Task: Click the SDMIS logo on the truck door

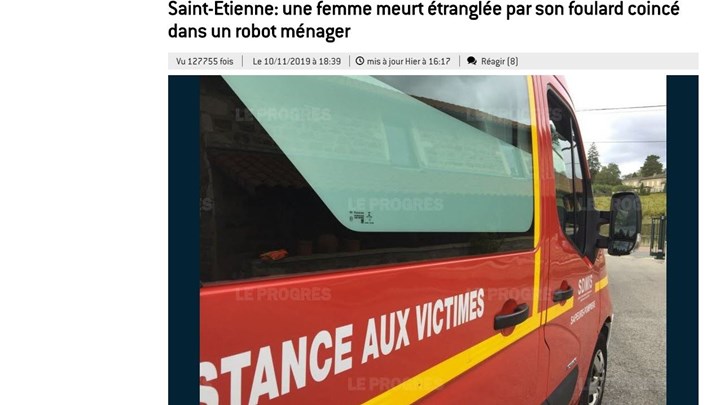Action: click(585, 287)
